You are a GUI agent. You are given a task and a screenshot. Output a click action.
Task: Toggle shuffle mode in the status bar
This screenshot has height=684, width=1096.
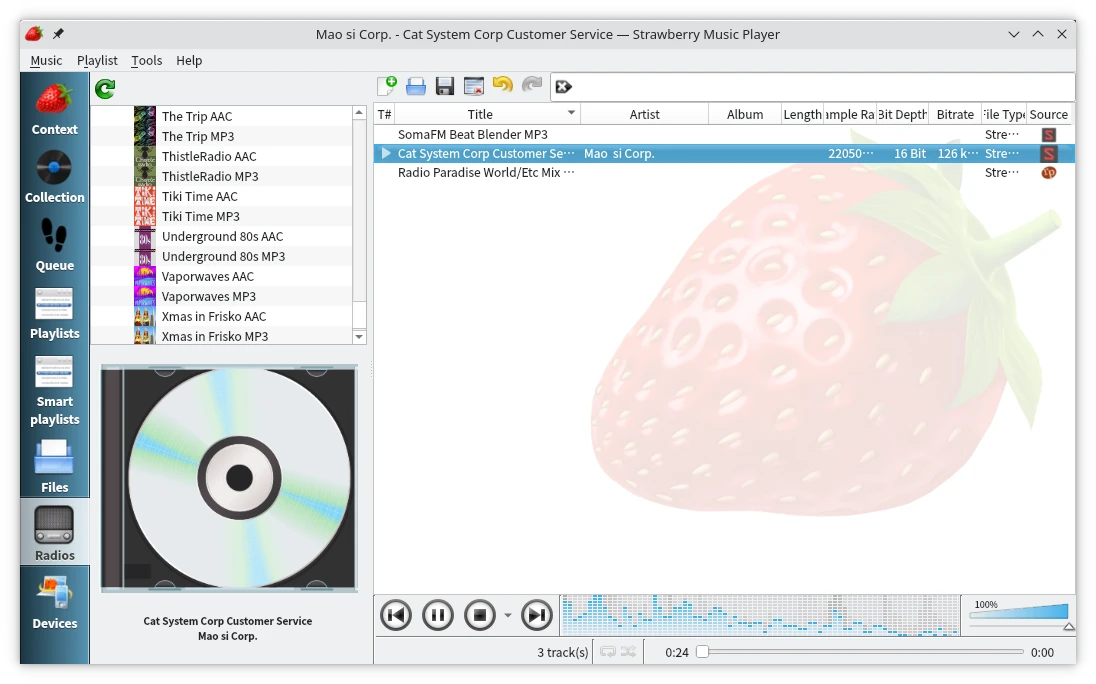(x=628, y=652)
